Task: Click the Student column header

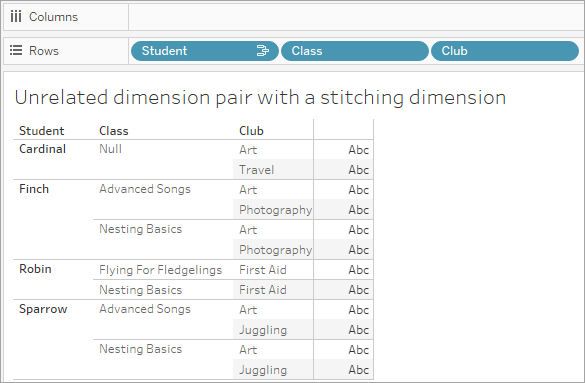Action: point(41,131)
